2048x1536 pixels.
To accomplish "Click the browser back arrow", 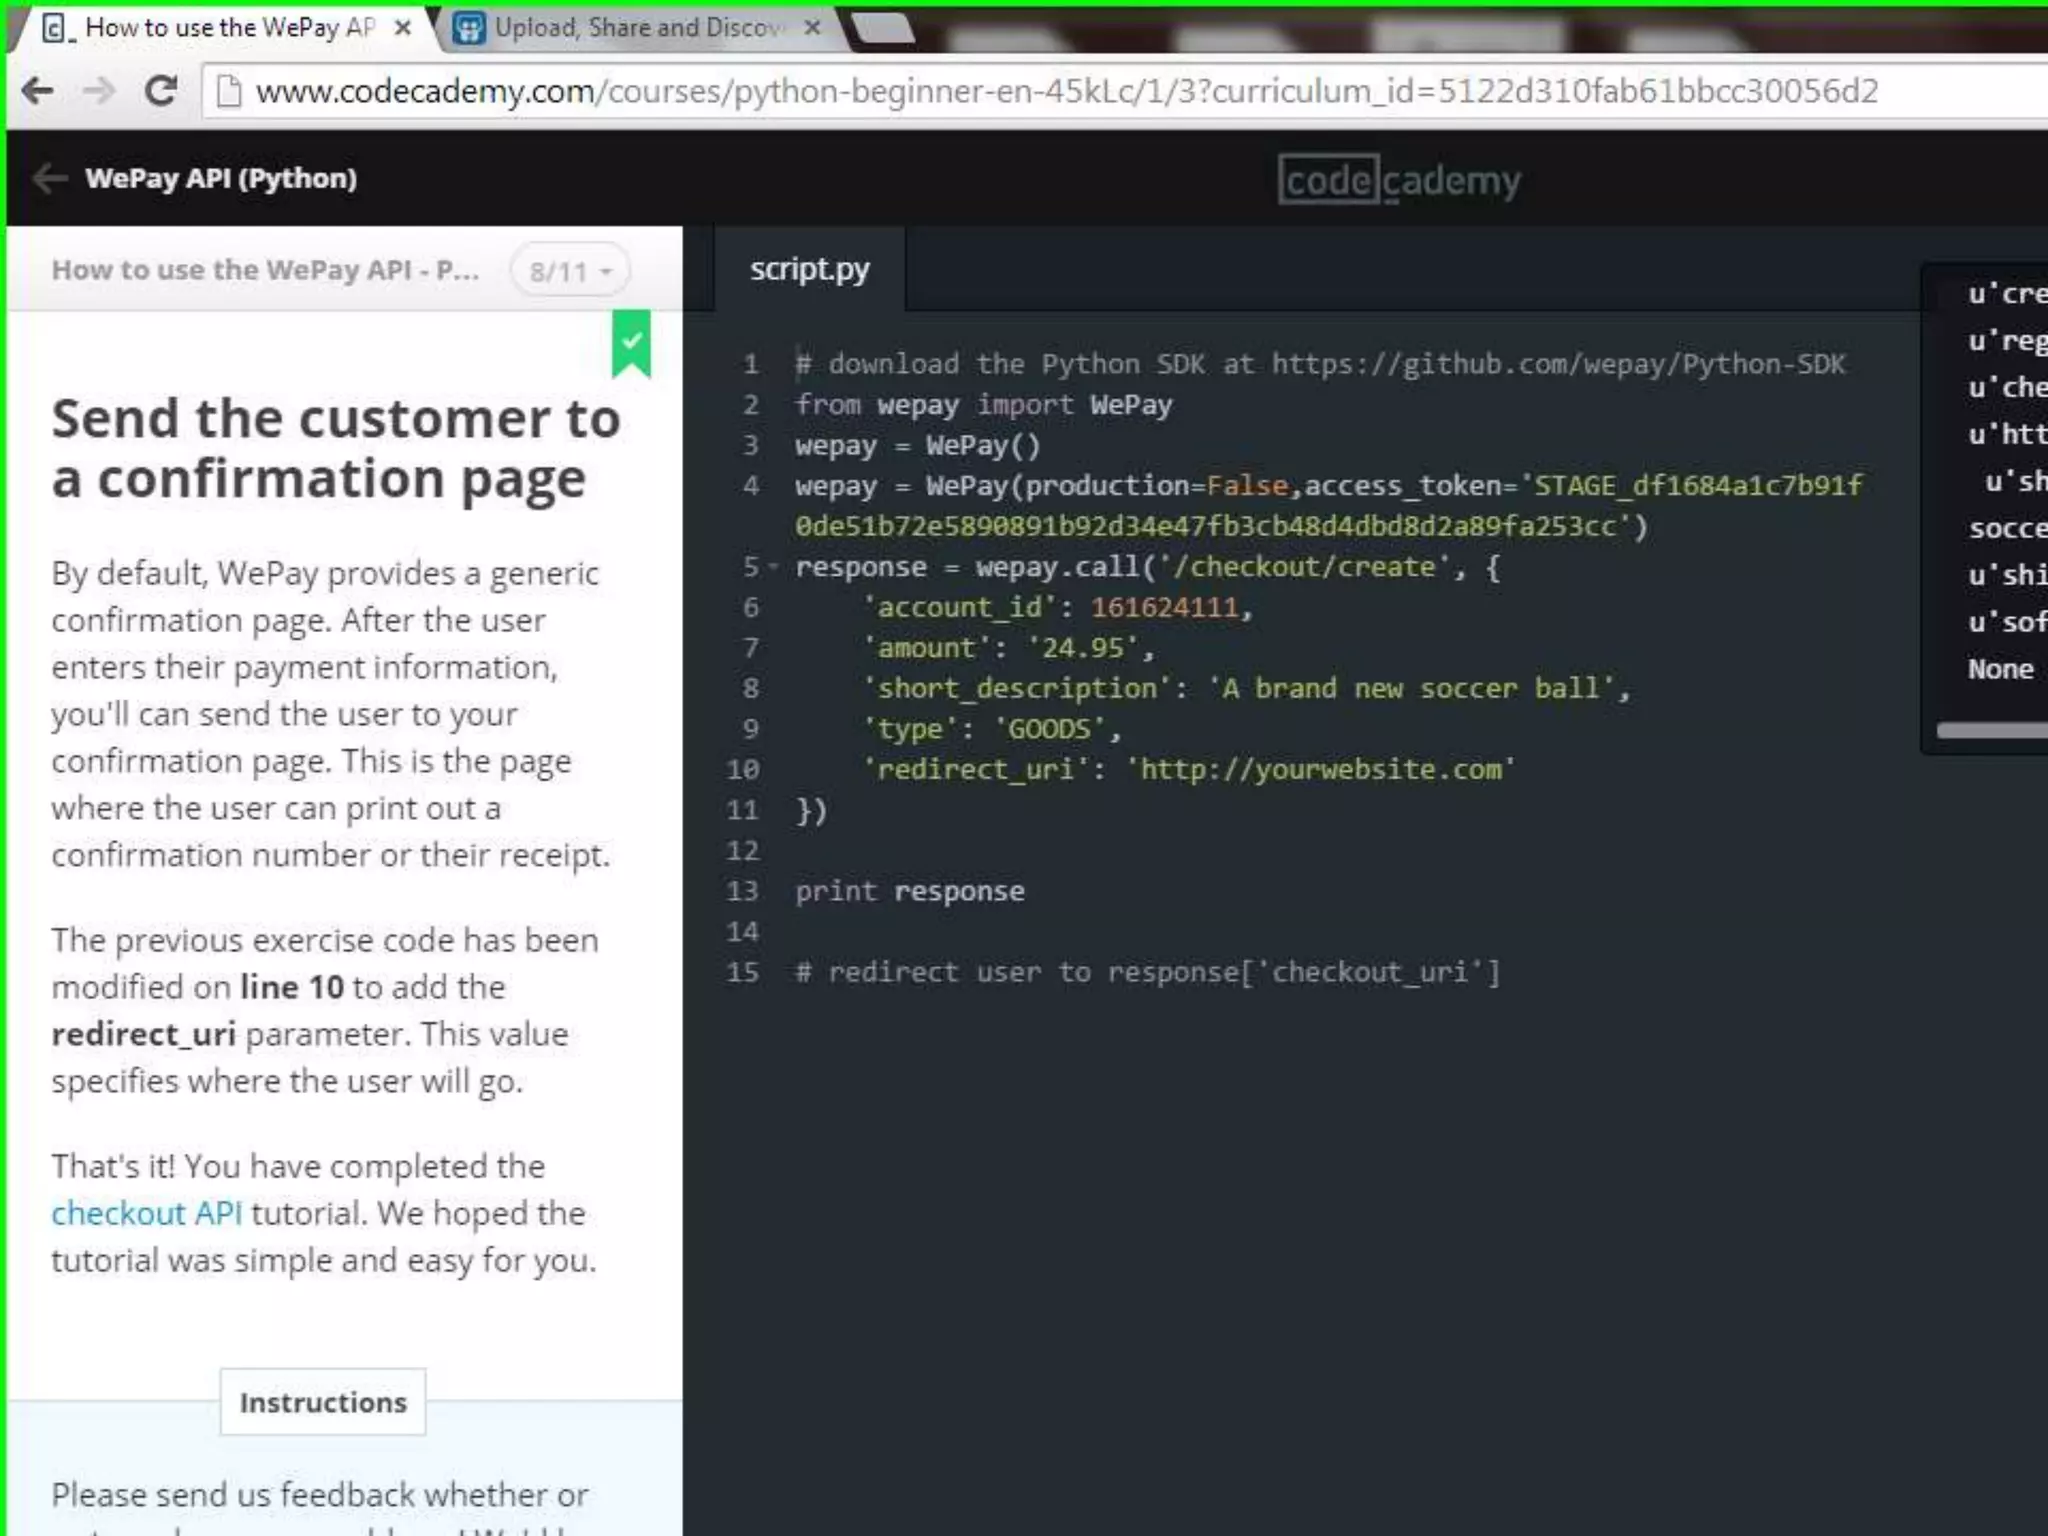I will (38, 91).
